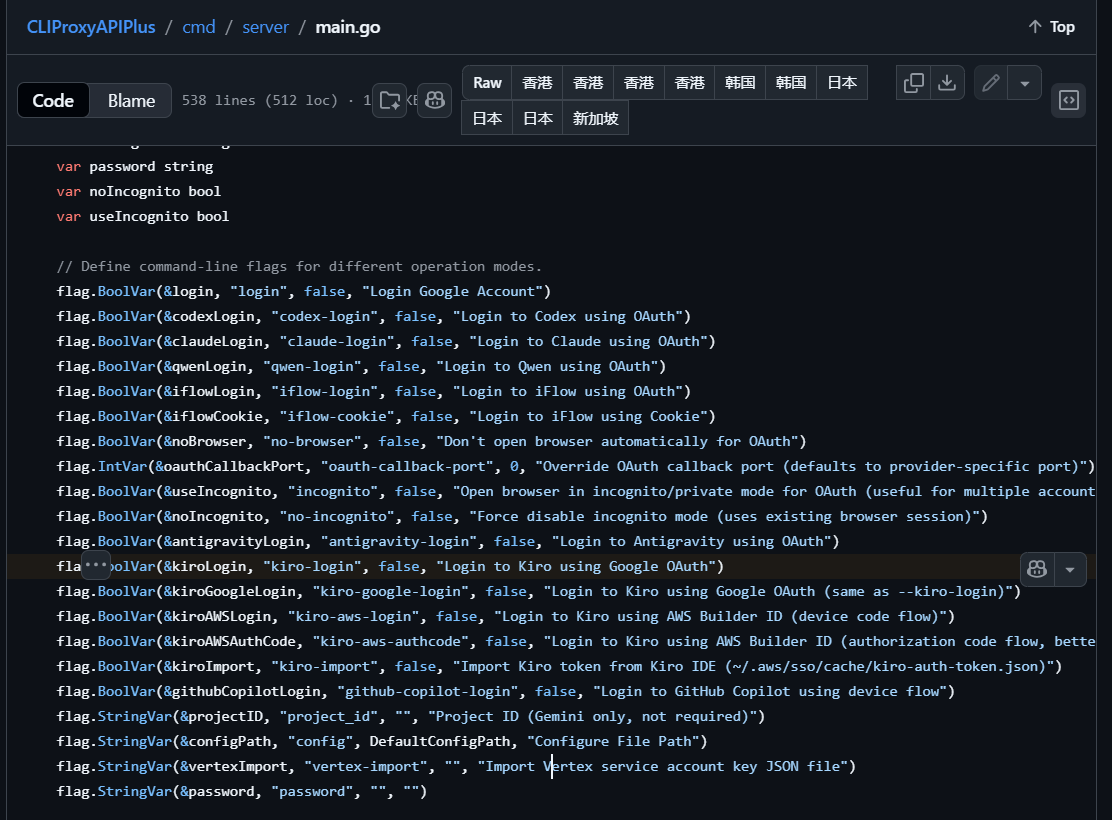Open the CLIProxyAPIPlus repository breadcrumb link
Screen dimensions: 1112x820
point(91,27)
